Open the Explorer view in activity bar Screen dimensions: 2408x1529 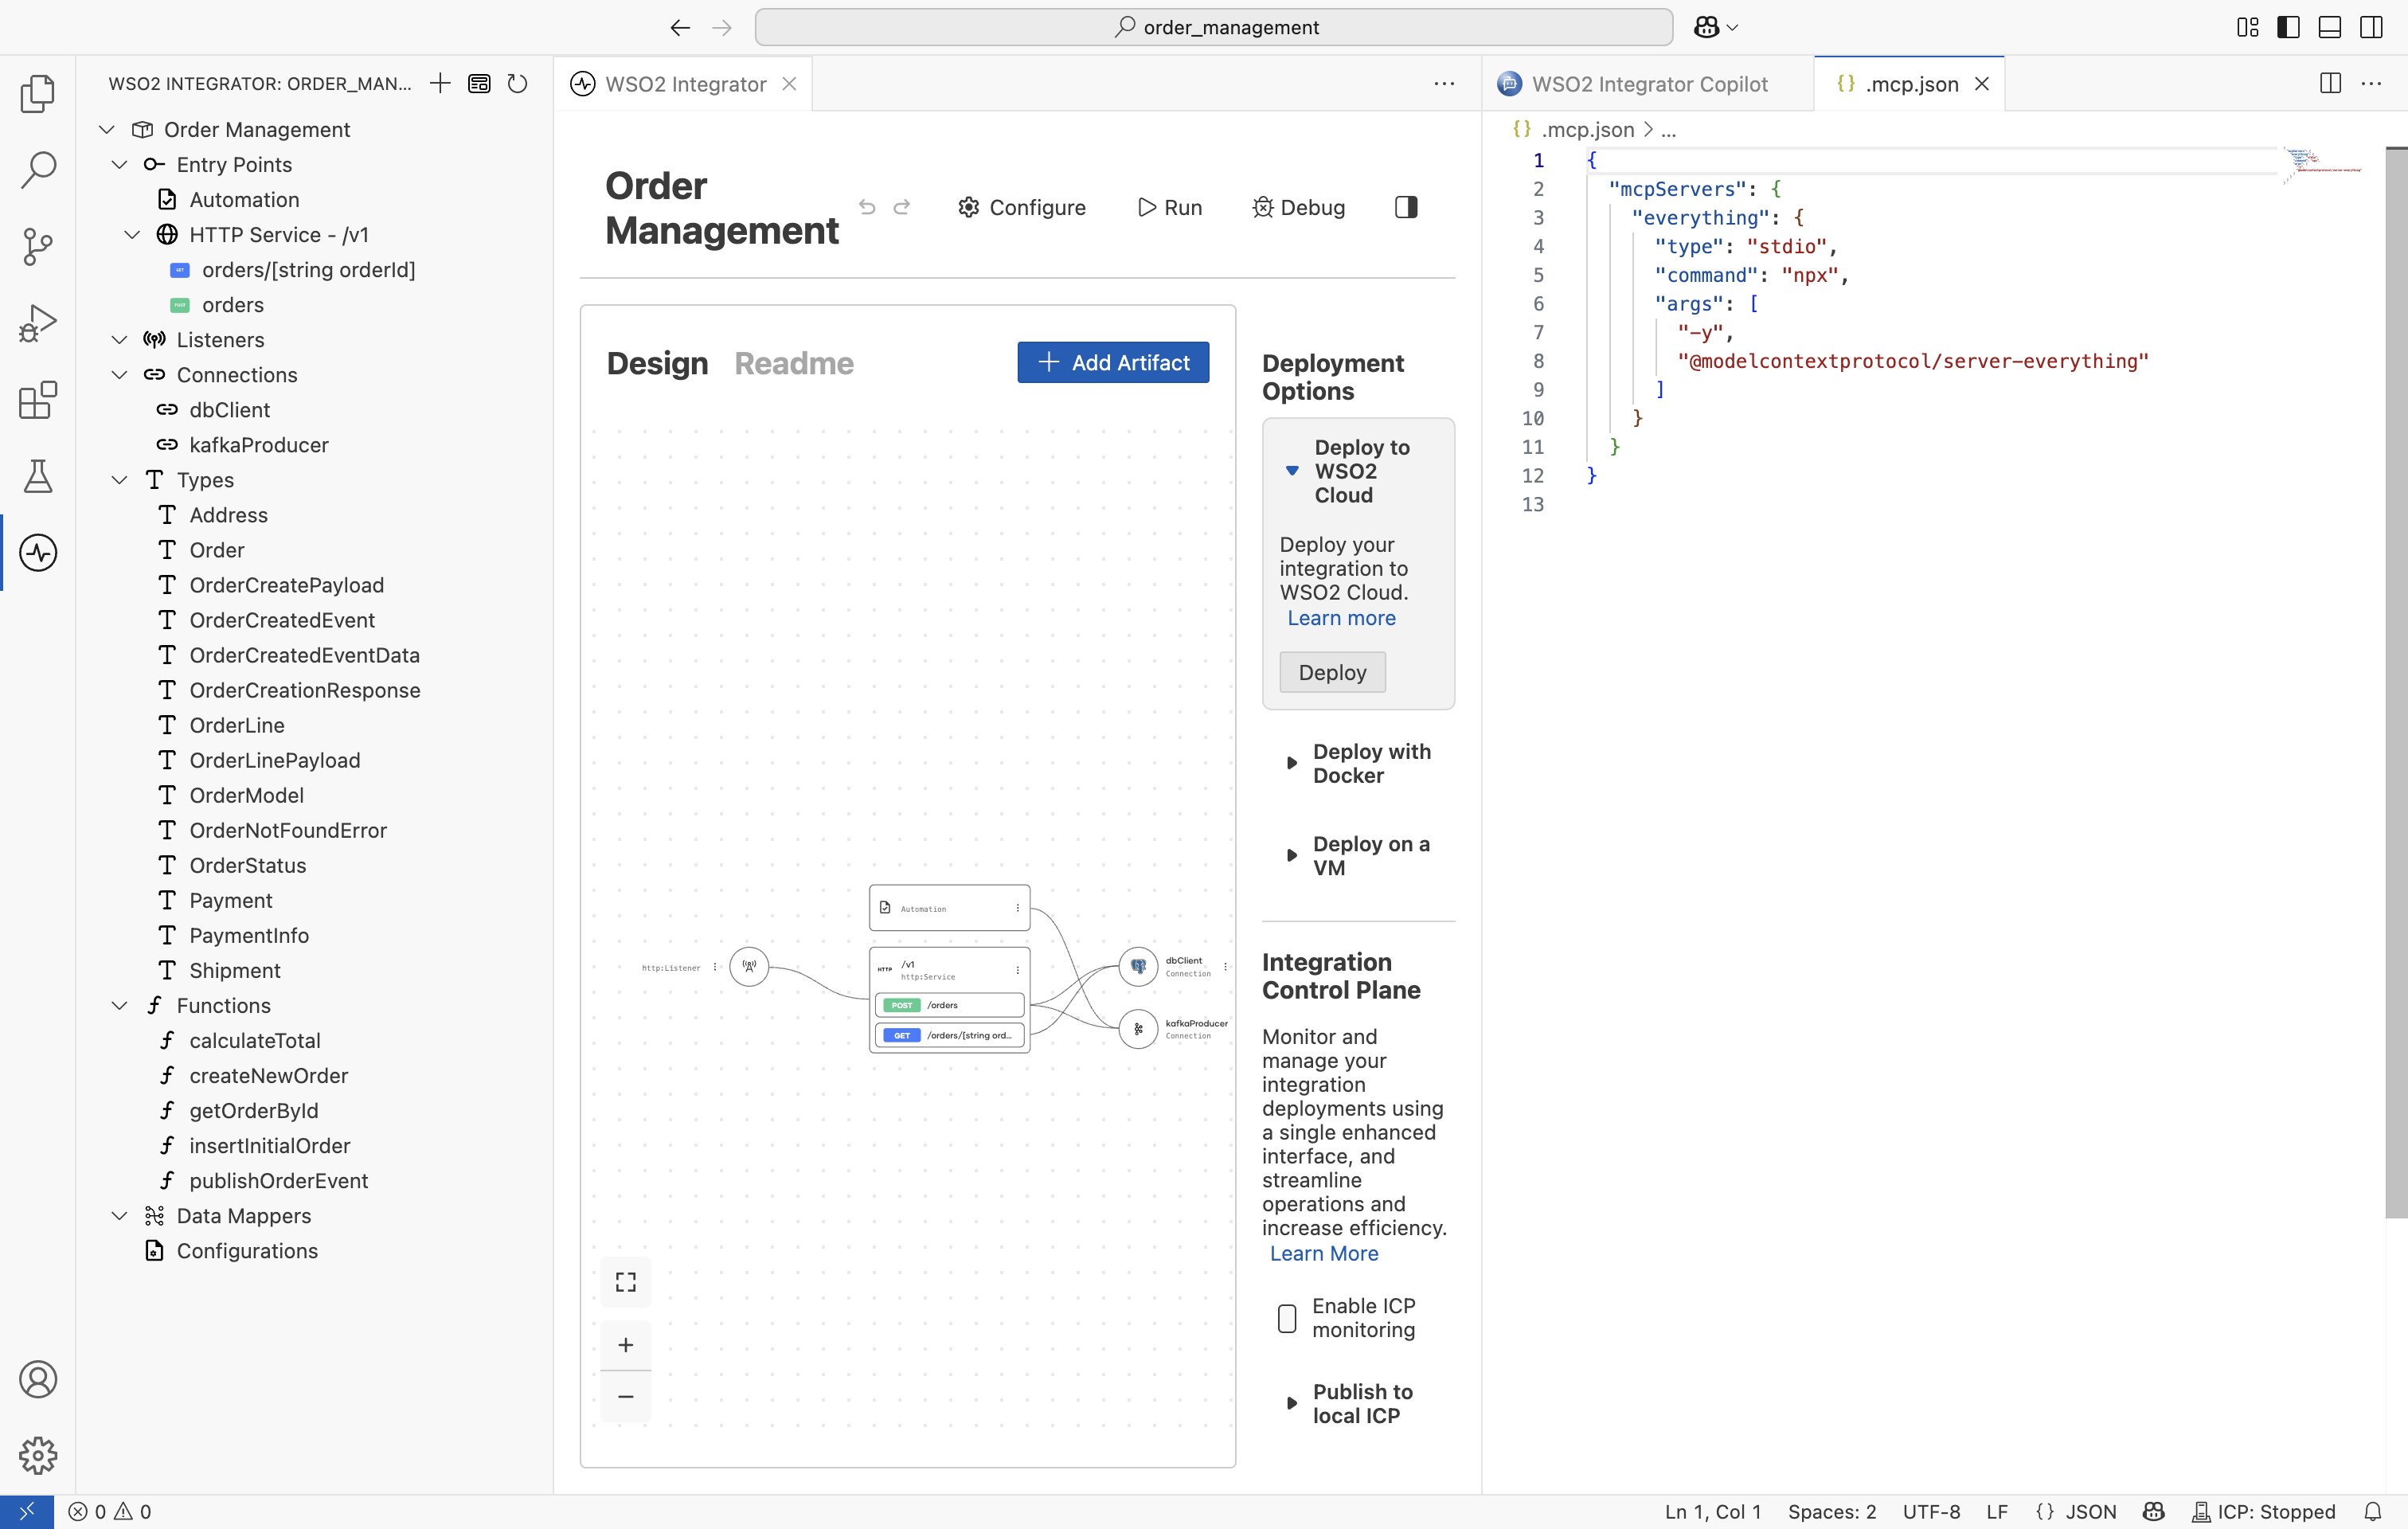point(38,93)
